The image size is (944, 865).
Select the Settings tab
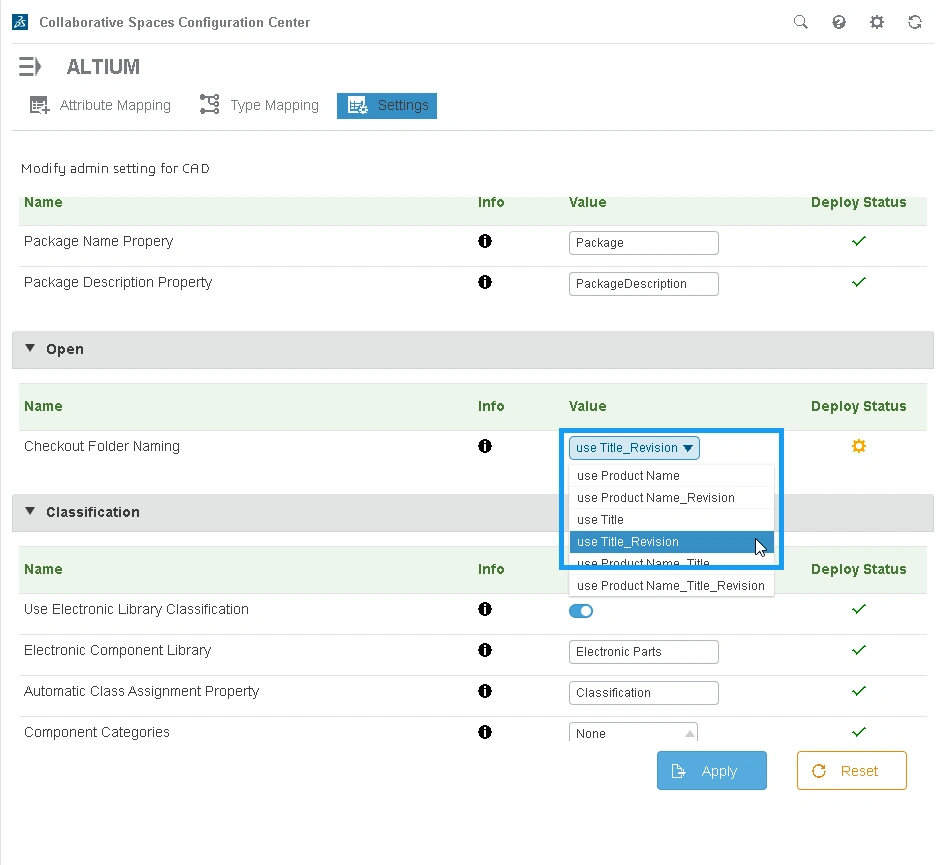(x=387, y=106)
